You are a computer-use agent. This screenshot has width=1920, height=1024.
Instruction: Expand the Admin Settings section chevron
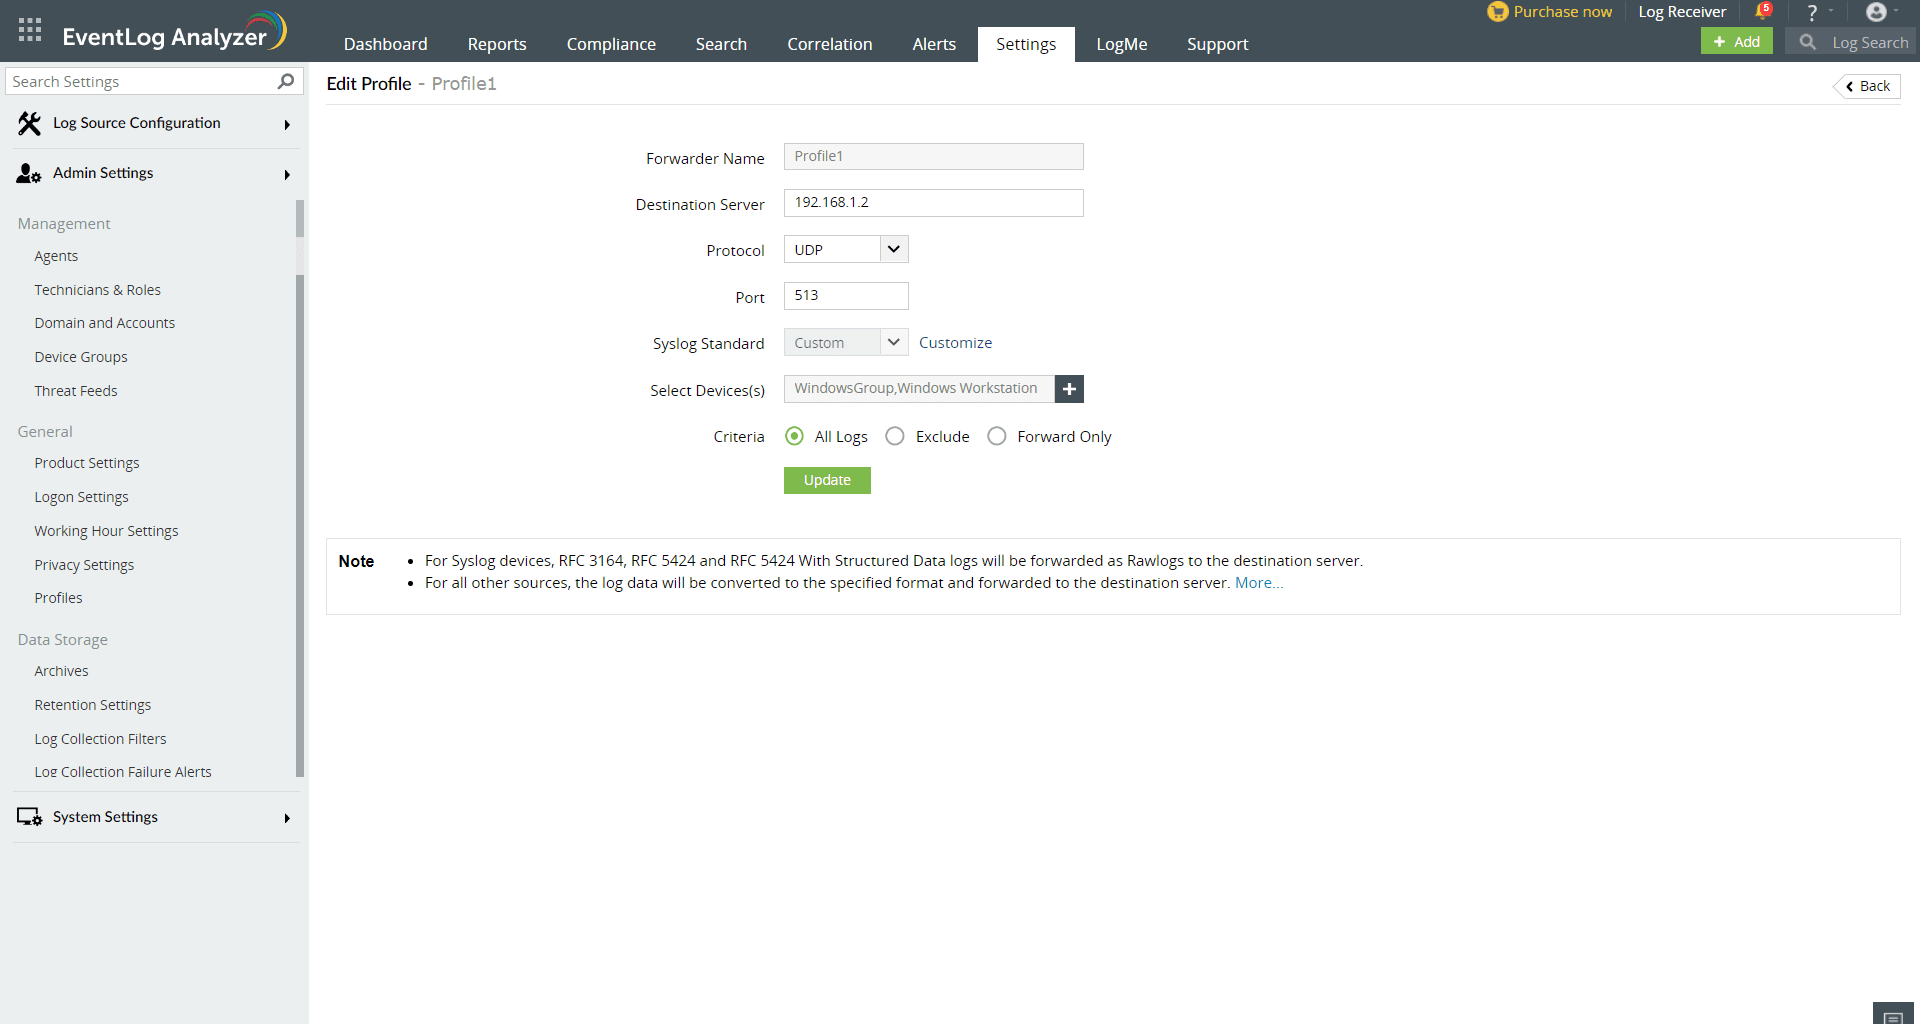tap(287, 174)
